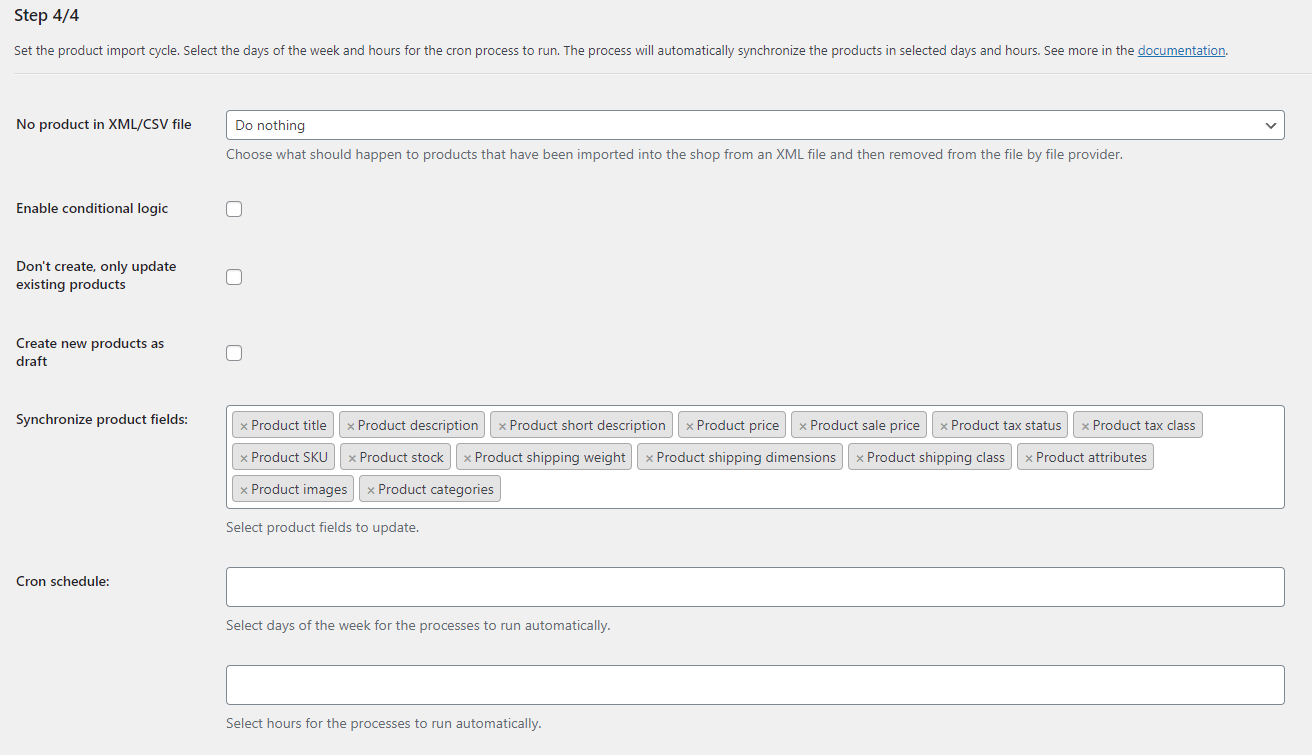Click the Cron schedule days of week field
Screen dimensions: 1312x755
(755, 587)
